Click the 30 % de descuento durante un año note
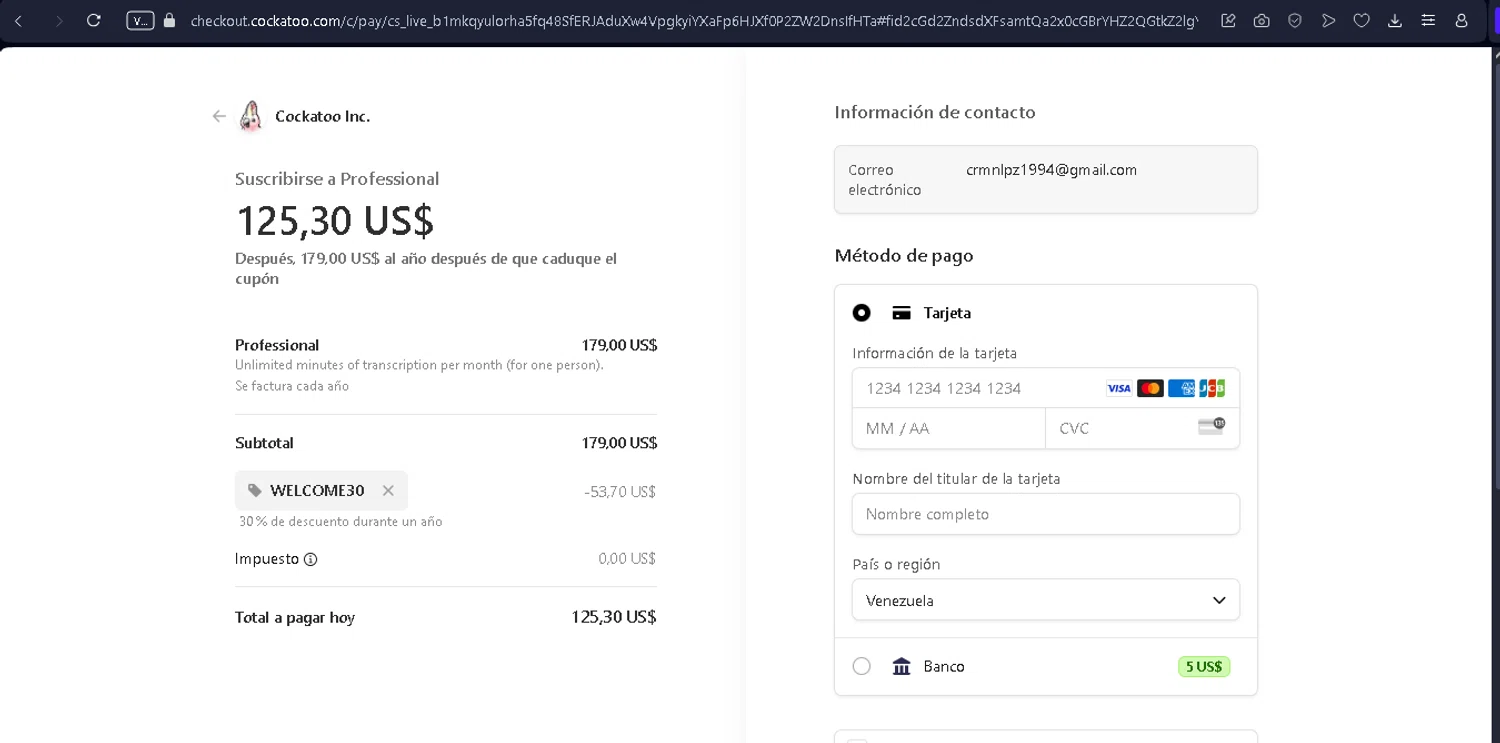This screenshot has width=1500, height=743. (340, 522)
